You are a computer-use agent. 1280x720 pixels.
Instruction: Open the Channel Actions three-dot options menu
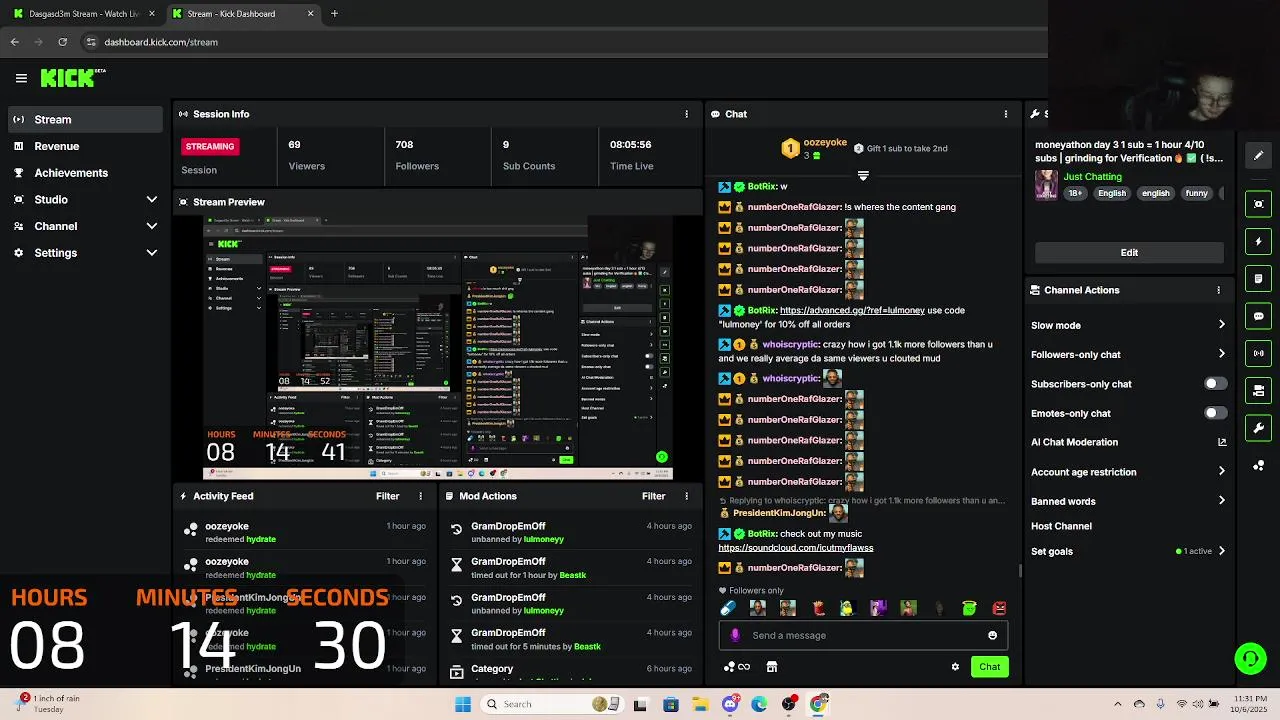[x=1218, y=290]
